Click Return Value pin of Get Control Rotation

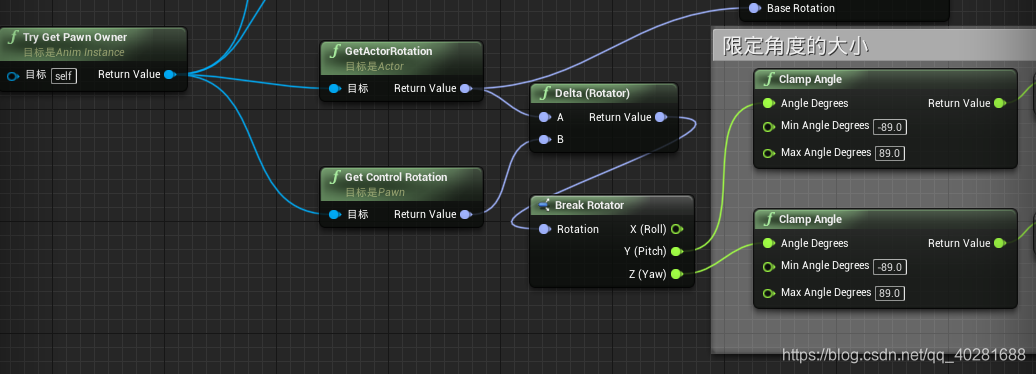[x=466, y=214]
